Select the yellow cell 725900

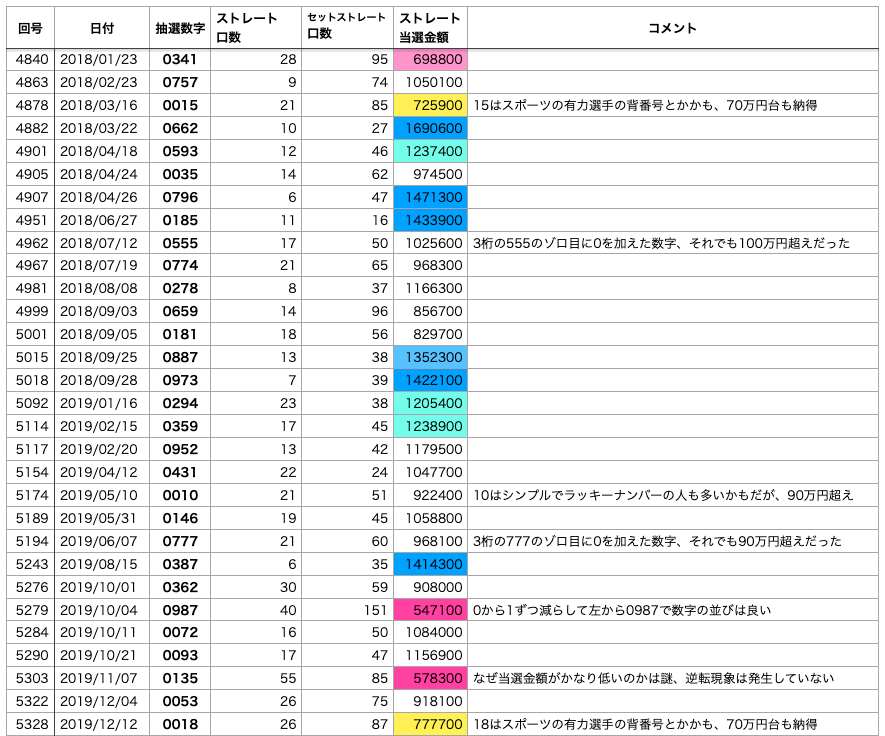(430, 106)
